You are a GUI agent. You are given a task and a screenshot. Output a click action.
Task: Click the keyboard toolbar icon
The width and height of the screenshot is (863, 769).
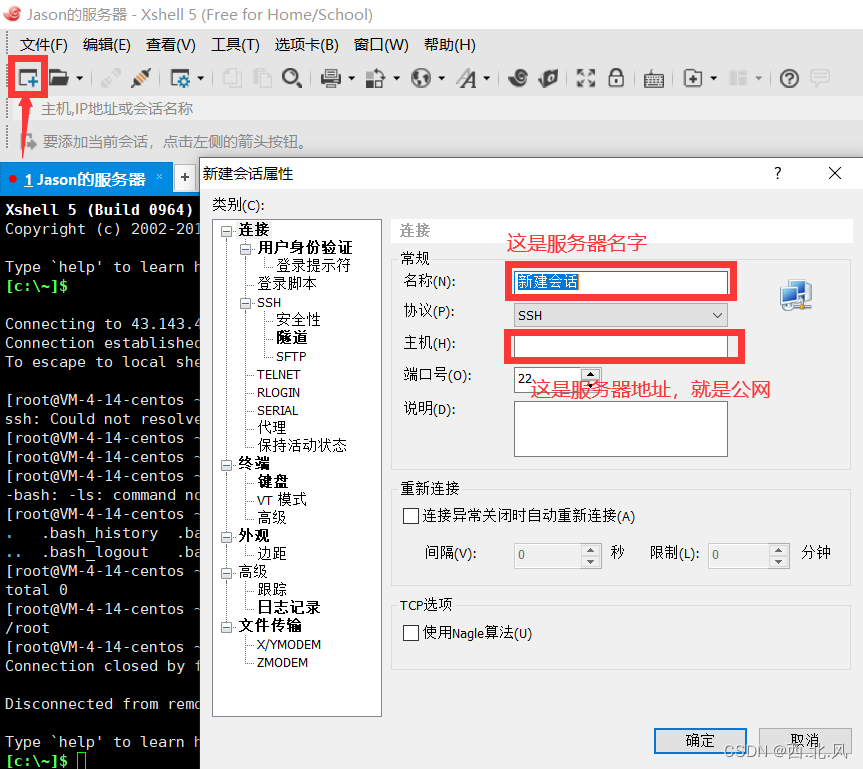pos(653,79)
